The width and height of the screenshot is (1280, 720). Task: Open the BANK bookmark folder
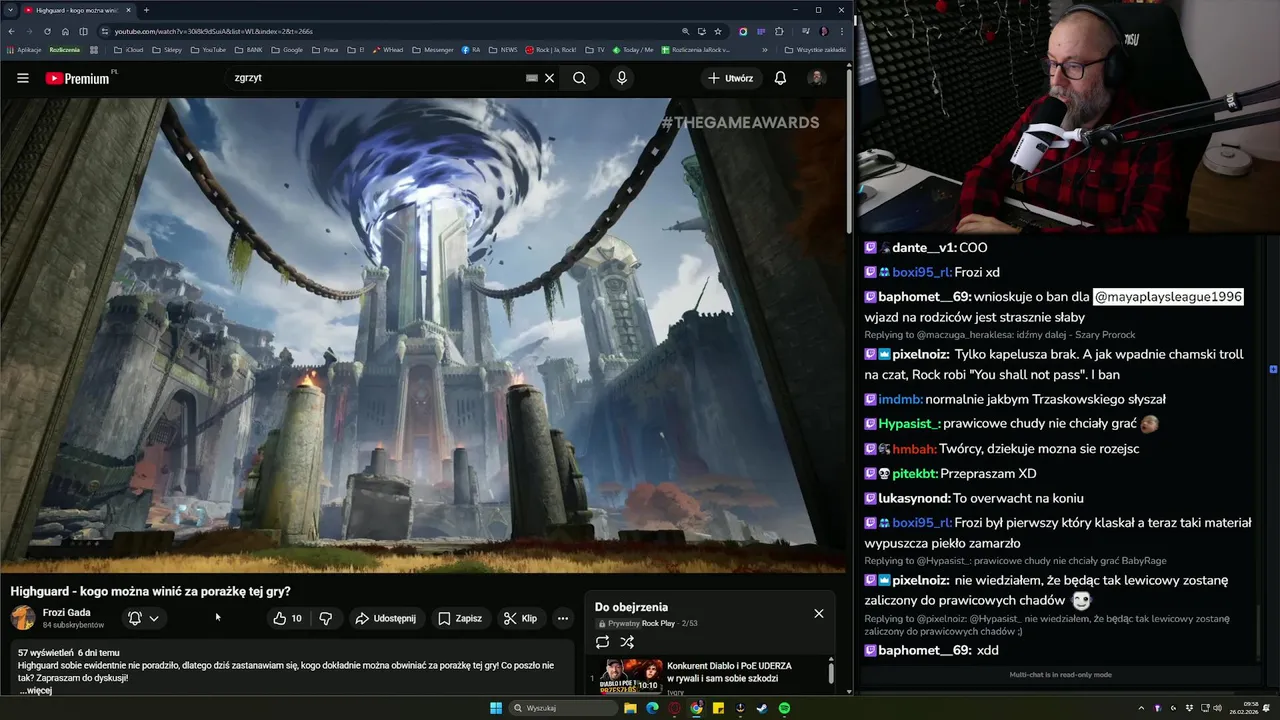coord(247,49)
